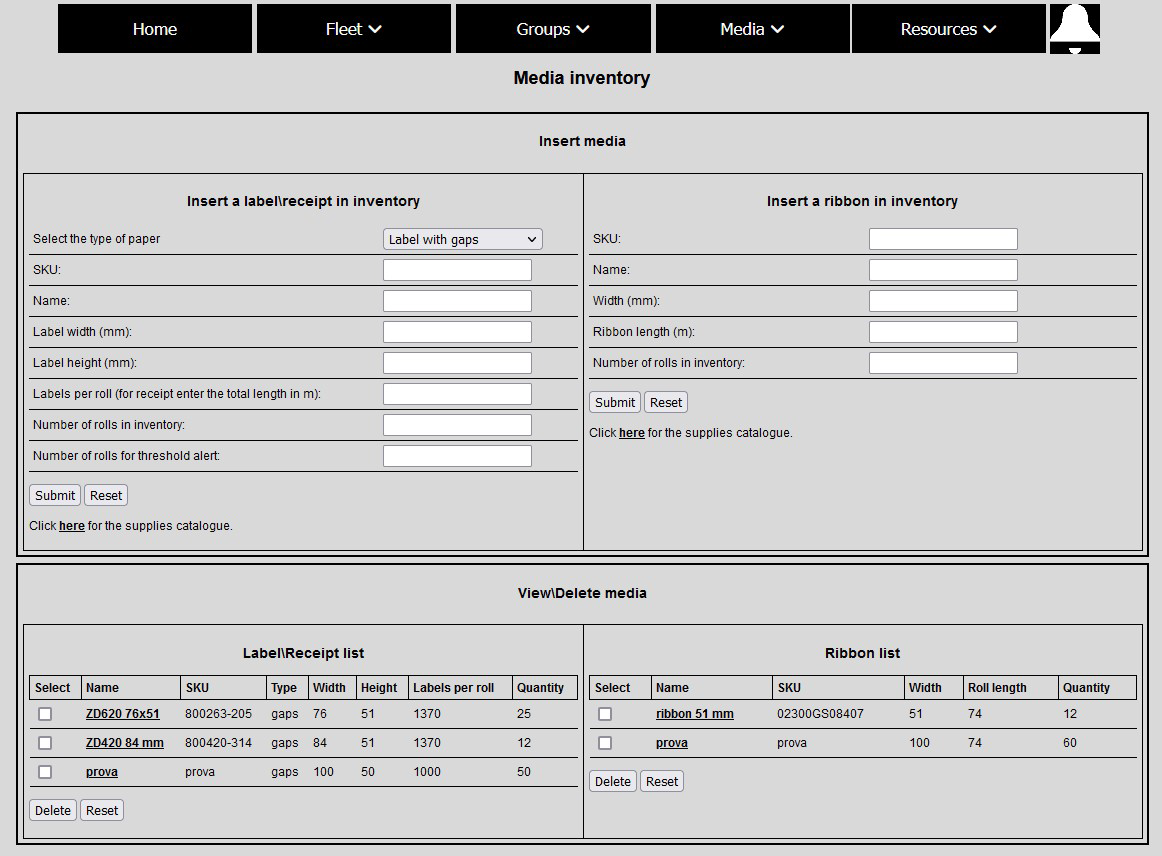
Task: Focus the label Name input field
Action: coord(457,301)
